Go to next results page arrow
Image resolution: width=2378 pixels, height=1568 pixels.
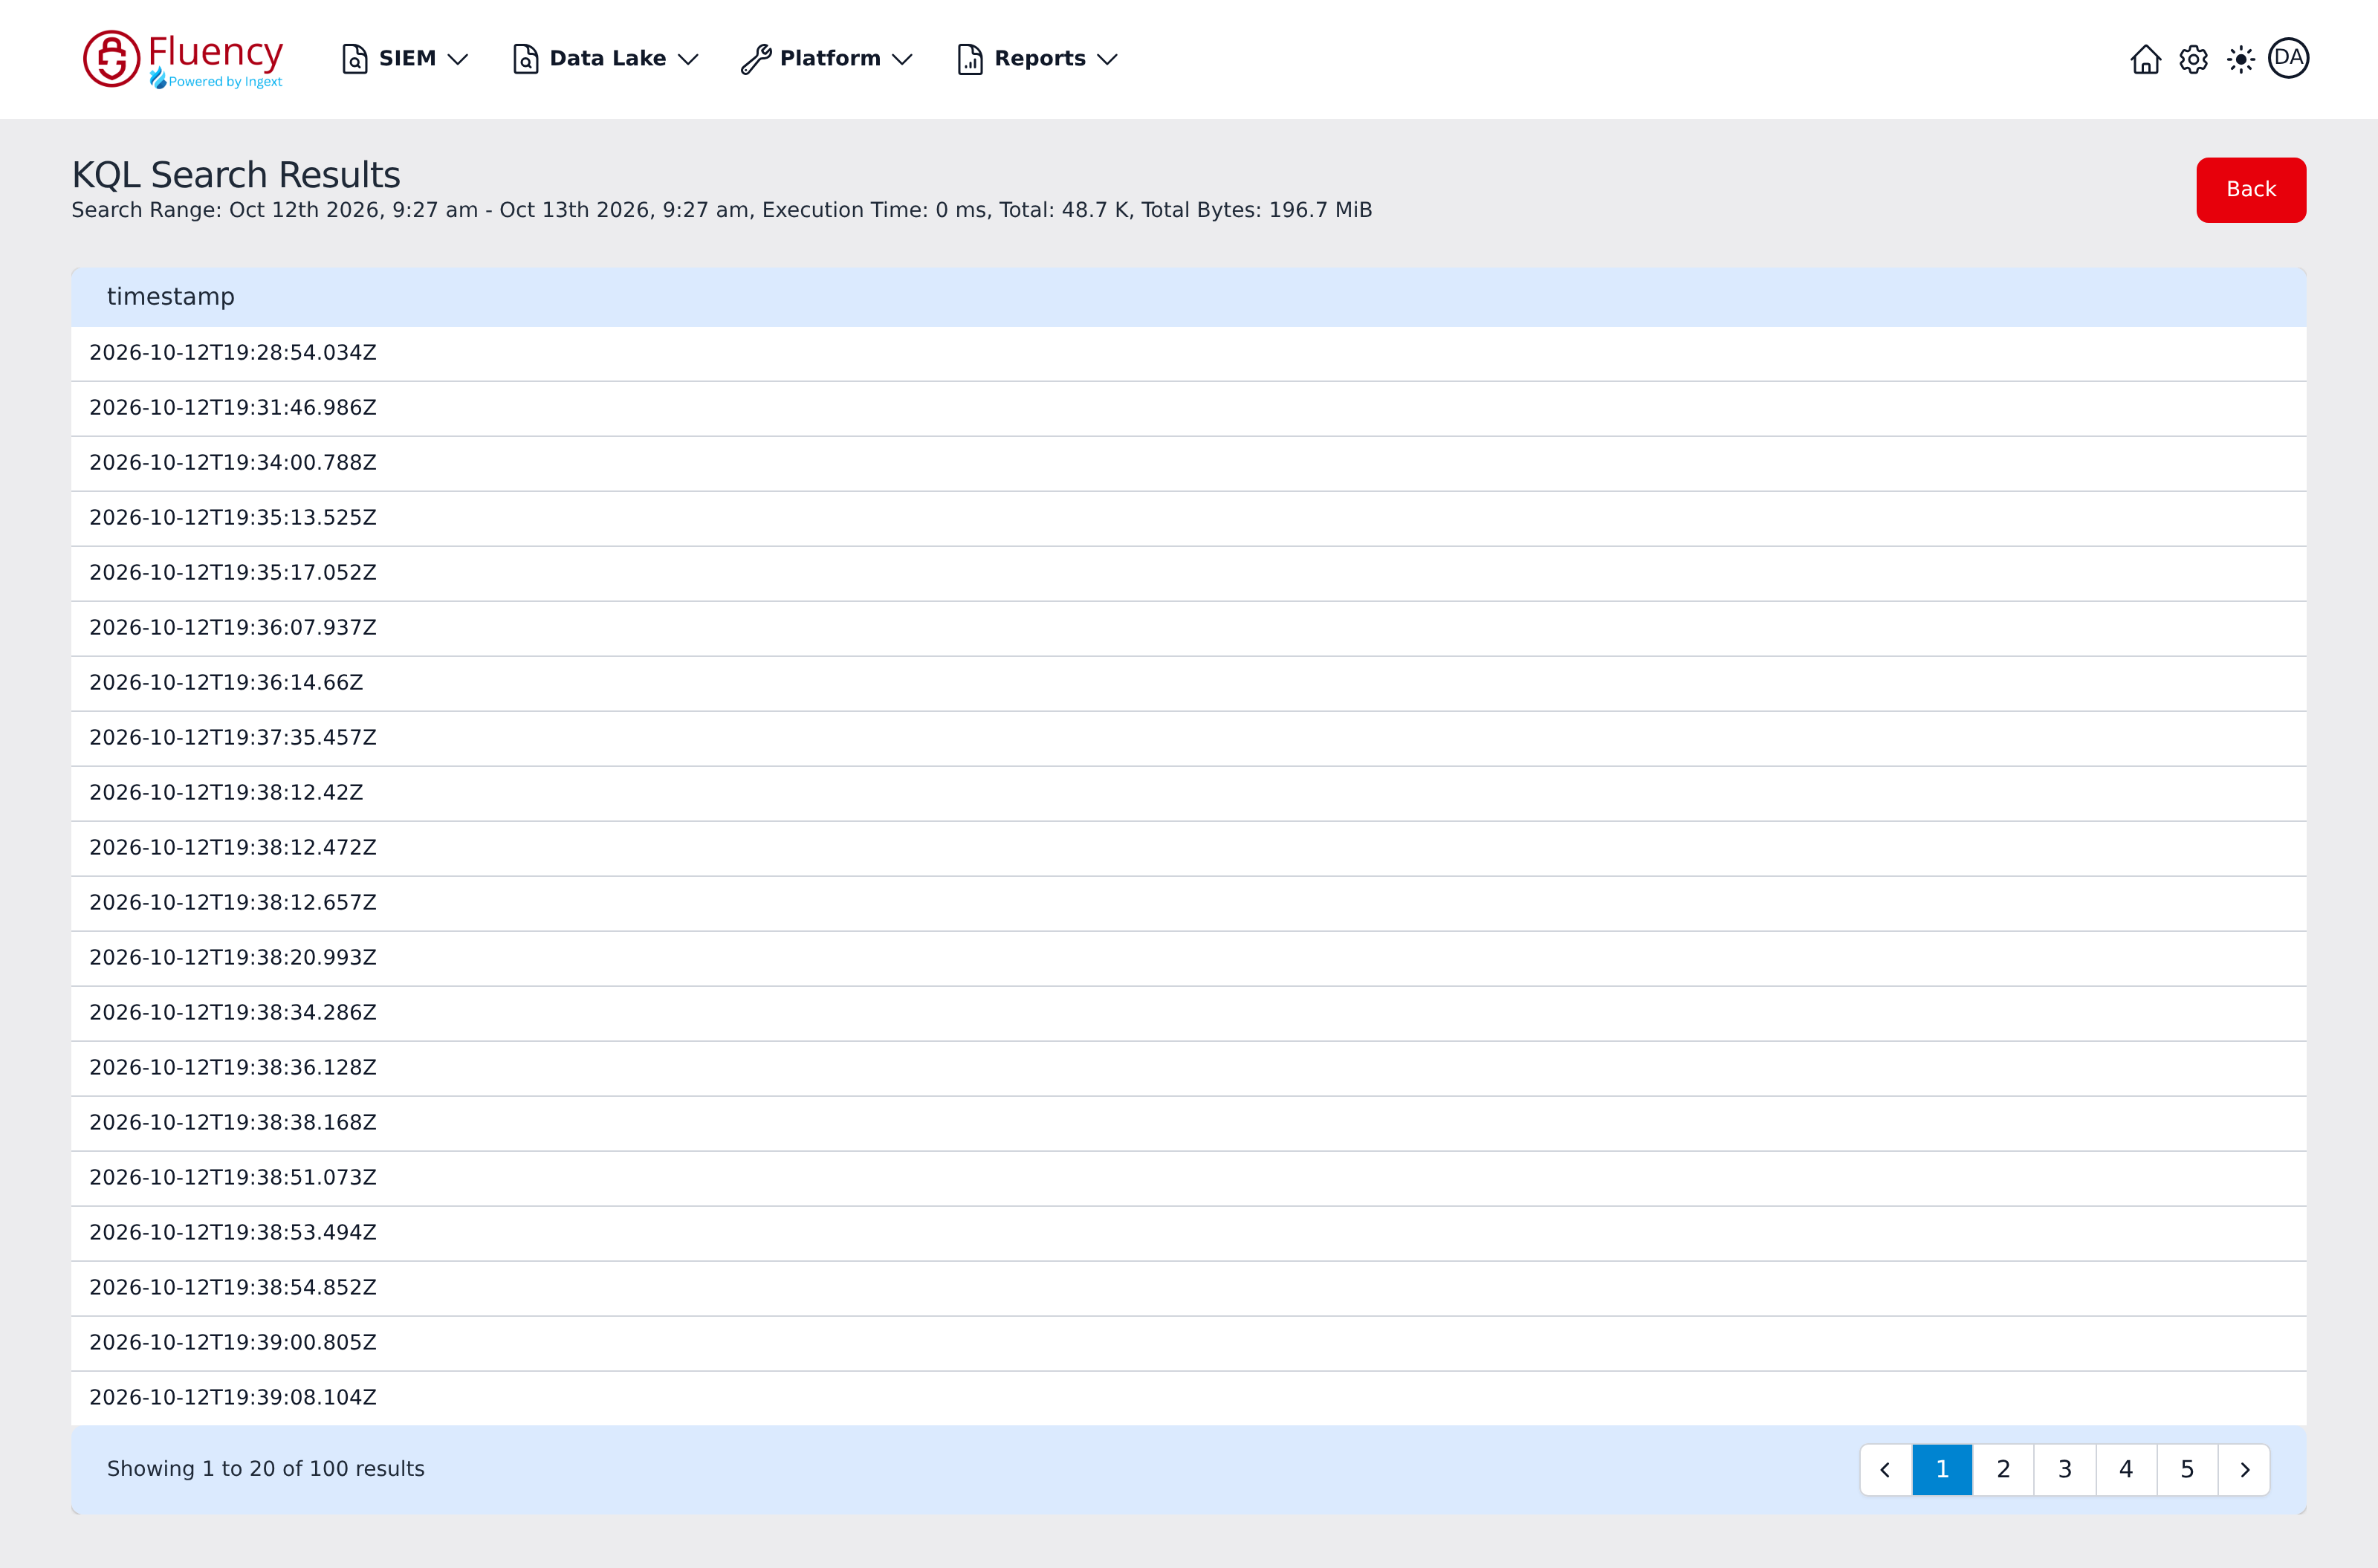2244,1469
